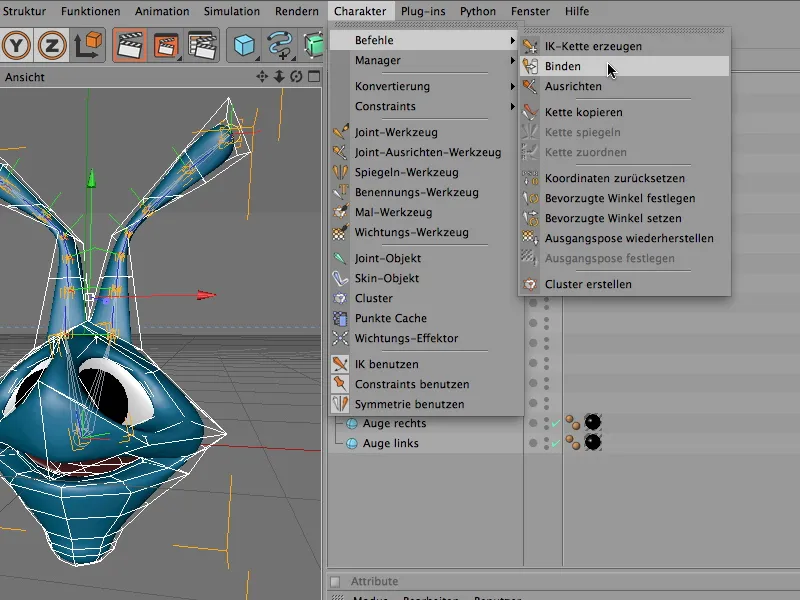Image resolution: width=800 pixels, height=600 pixels.
Task: Toggle green checkmark on Auge rechts
Action: coord(556,423)
